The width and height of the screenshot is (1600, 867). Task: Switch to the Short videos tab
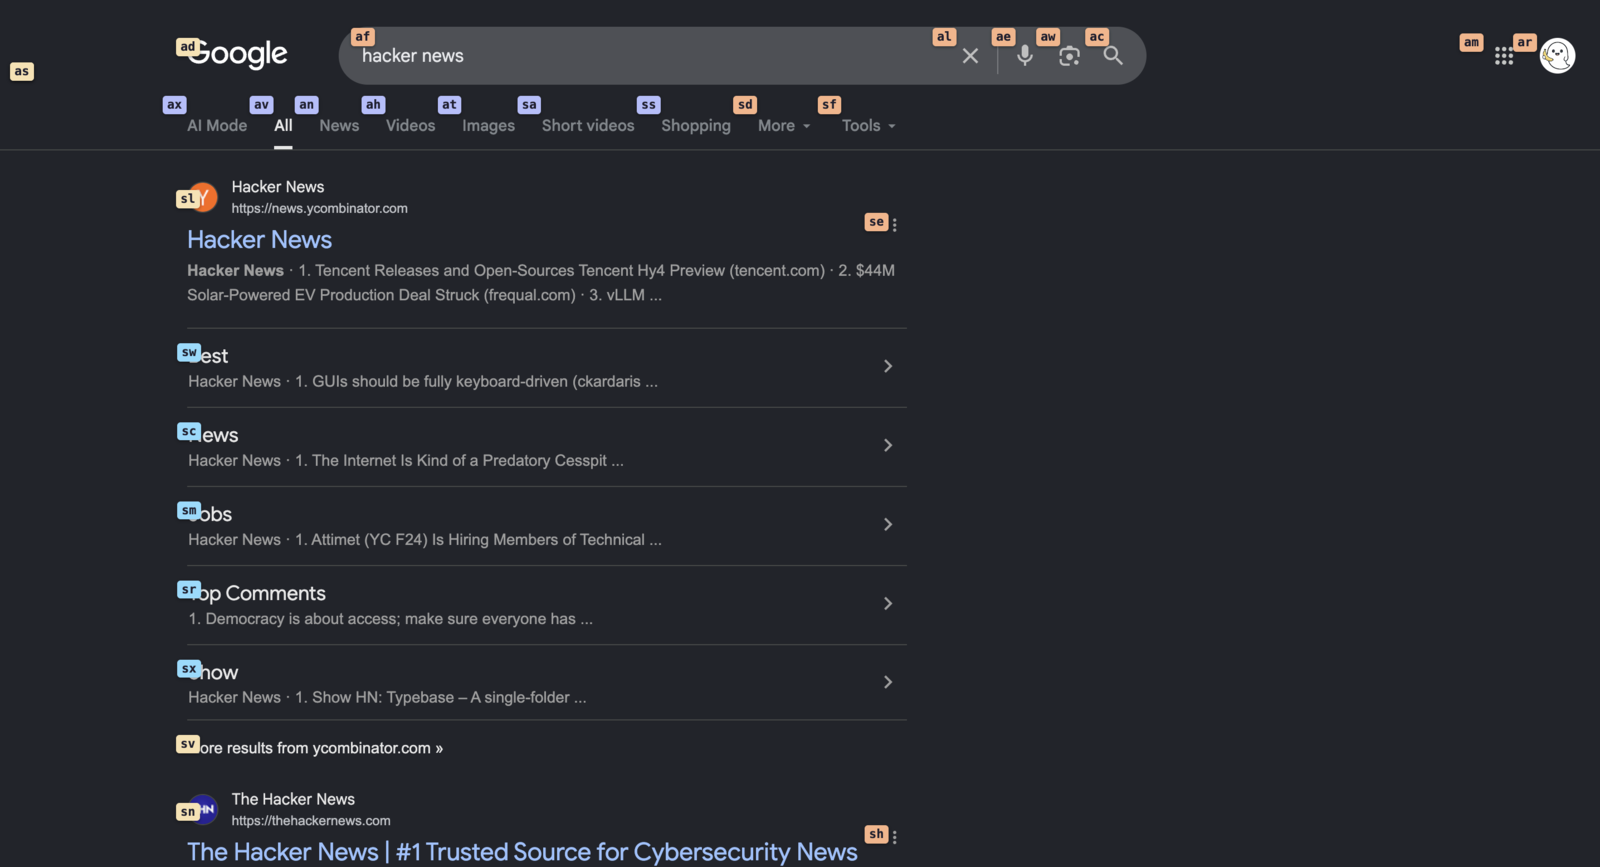tap(588, 126)
